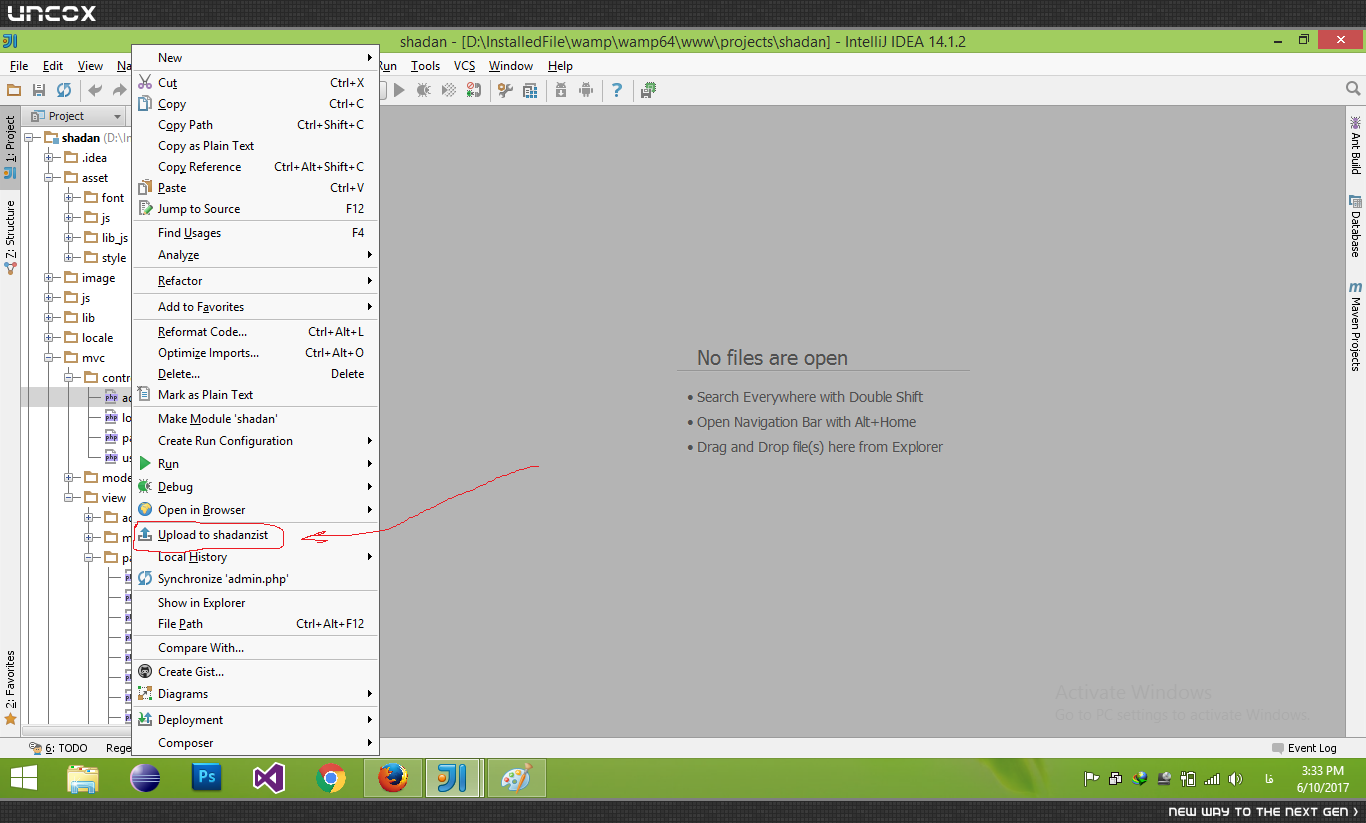The width and height of the screenshot is (1366, 823).
Task: Open the Database side panel
Action: (x=1355, y=226)
